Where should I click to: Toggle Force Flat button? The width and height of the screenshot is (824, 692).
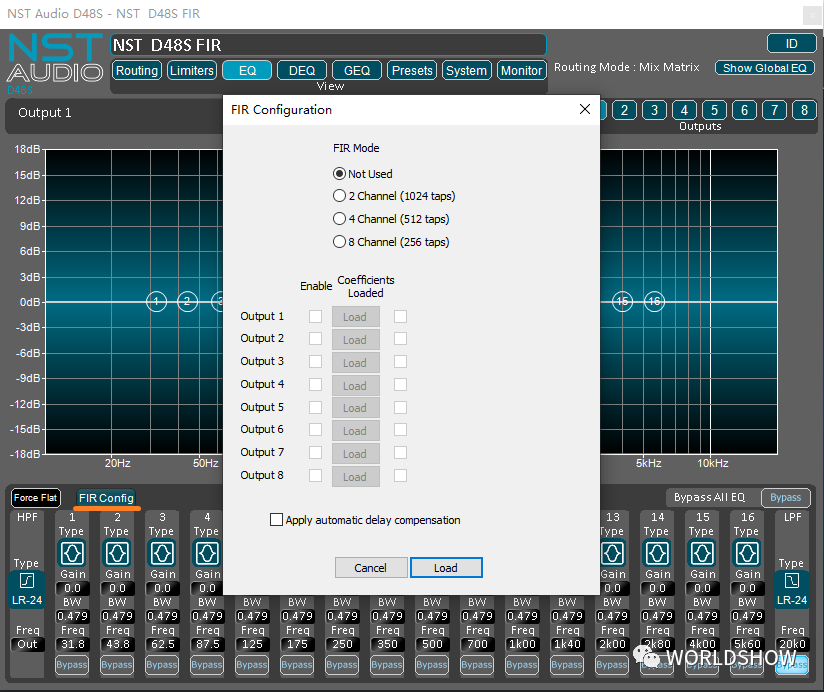pos(36,498)
